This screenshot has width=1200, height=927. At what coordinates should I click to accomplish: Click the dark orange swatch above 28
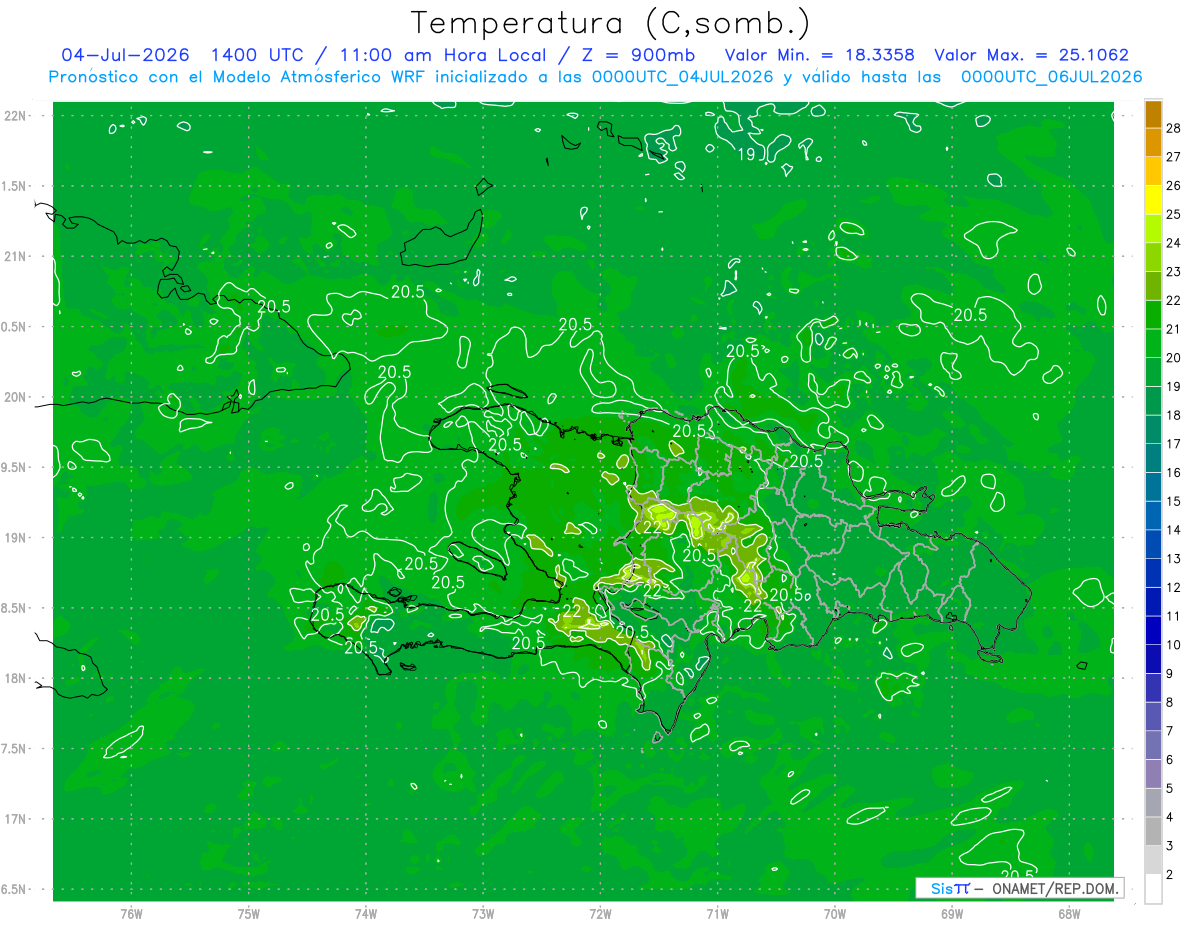point(1153,114)
